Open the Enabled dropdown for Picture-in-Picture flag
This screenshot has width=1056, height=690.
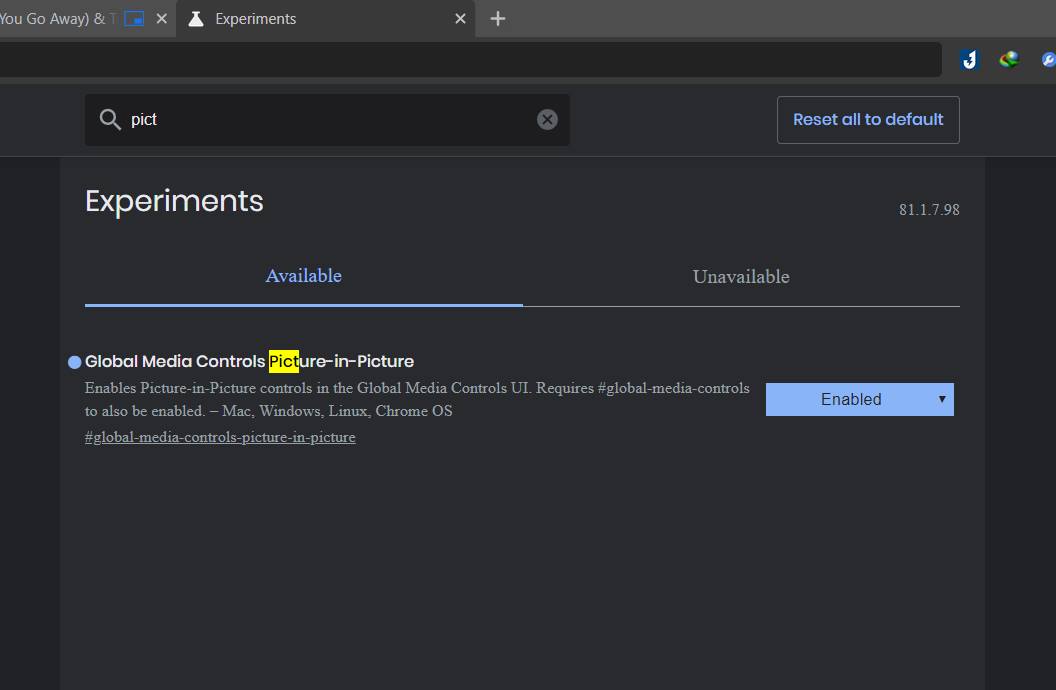coord(859,399)
